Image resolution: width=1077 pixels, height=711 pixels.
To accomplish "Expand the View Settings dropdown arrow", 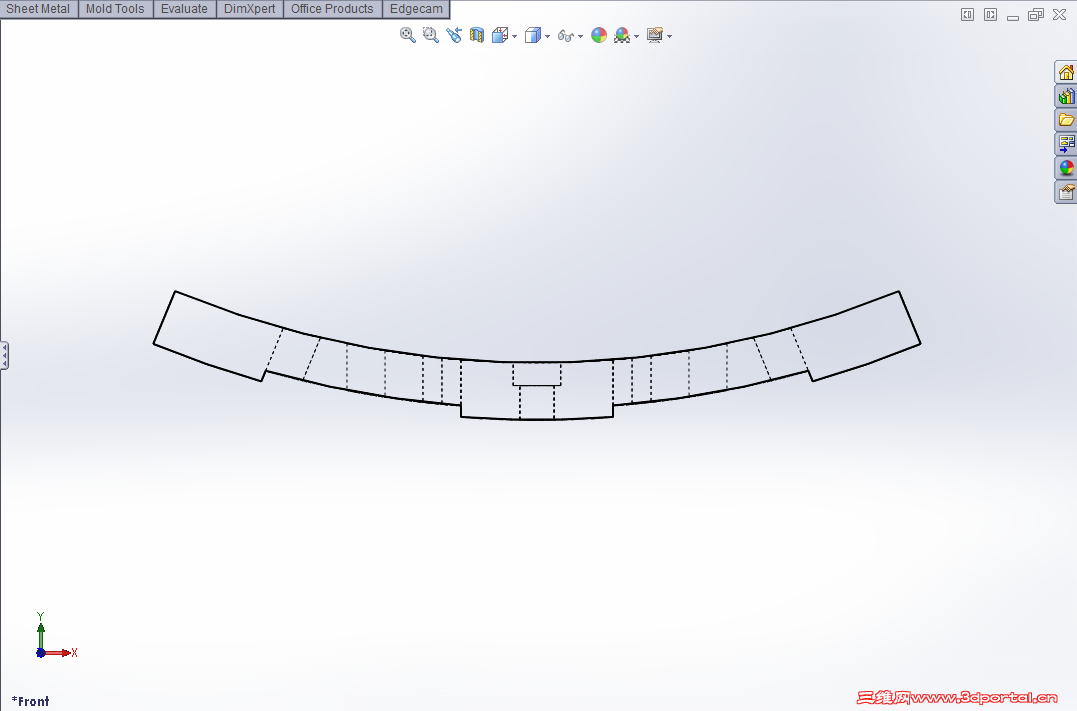I will click(670, 36).
